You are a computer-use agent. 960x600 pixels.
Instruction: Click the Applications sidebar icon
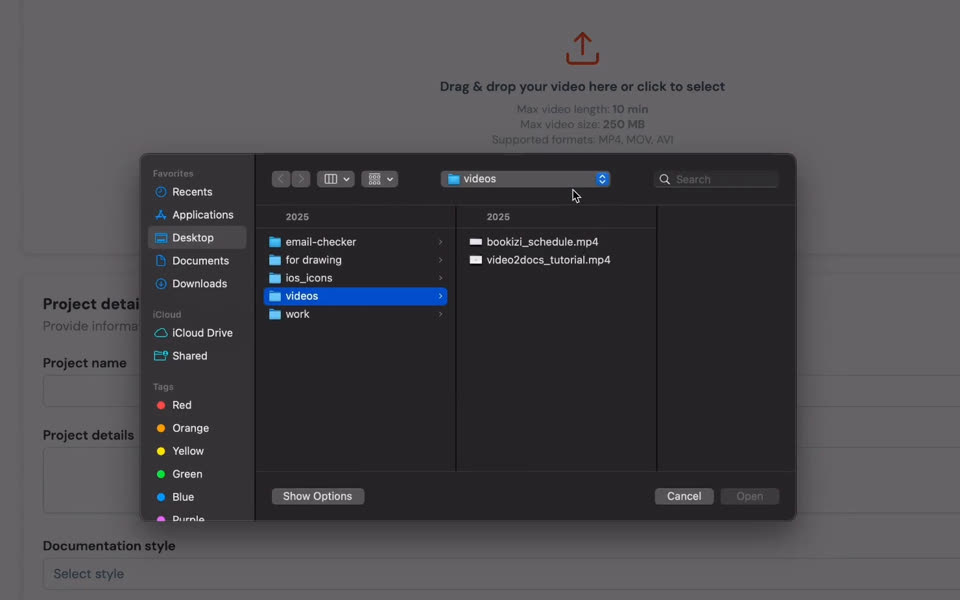[x=160, y=215]
